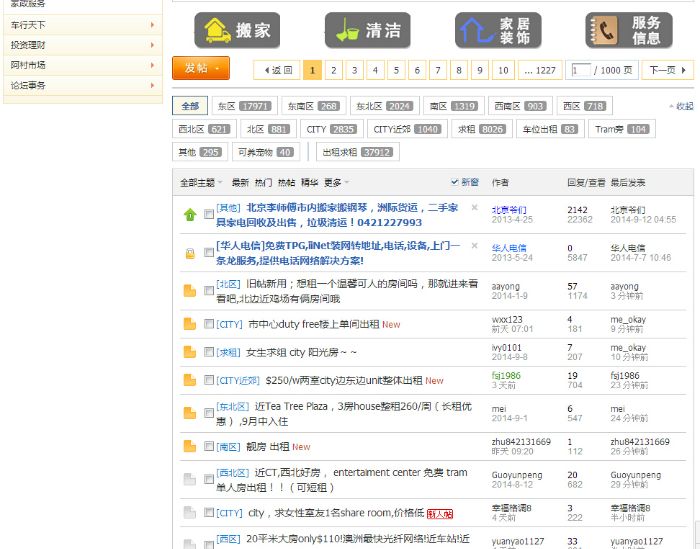Viewport: 700px width, 549px height.
Task: Click lock icon beside 华人电信 post
Action: click(x=190, y=253)
